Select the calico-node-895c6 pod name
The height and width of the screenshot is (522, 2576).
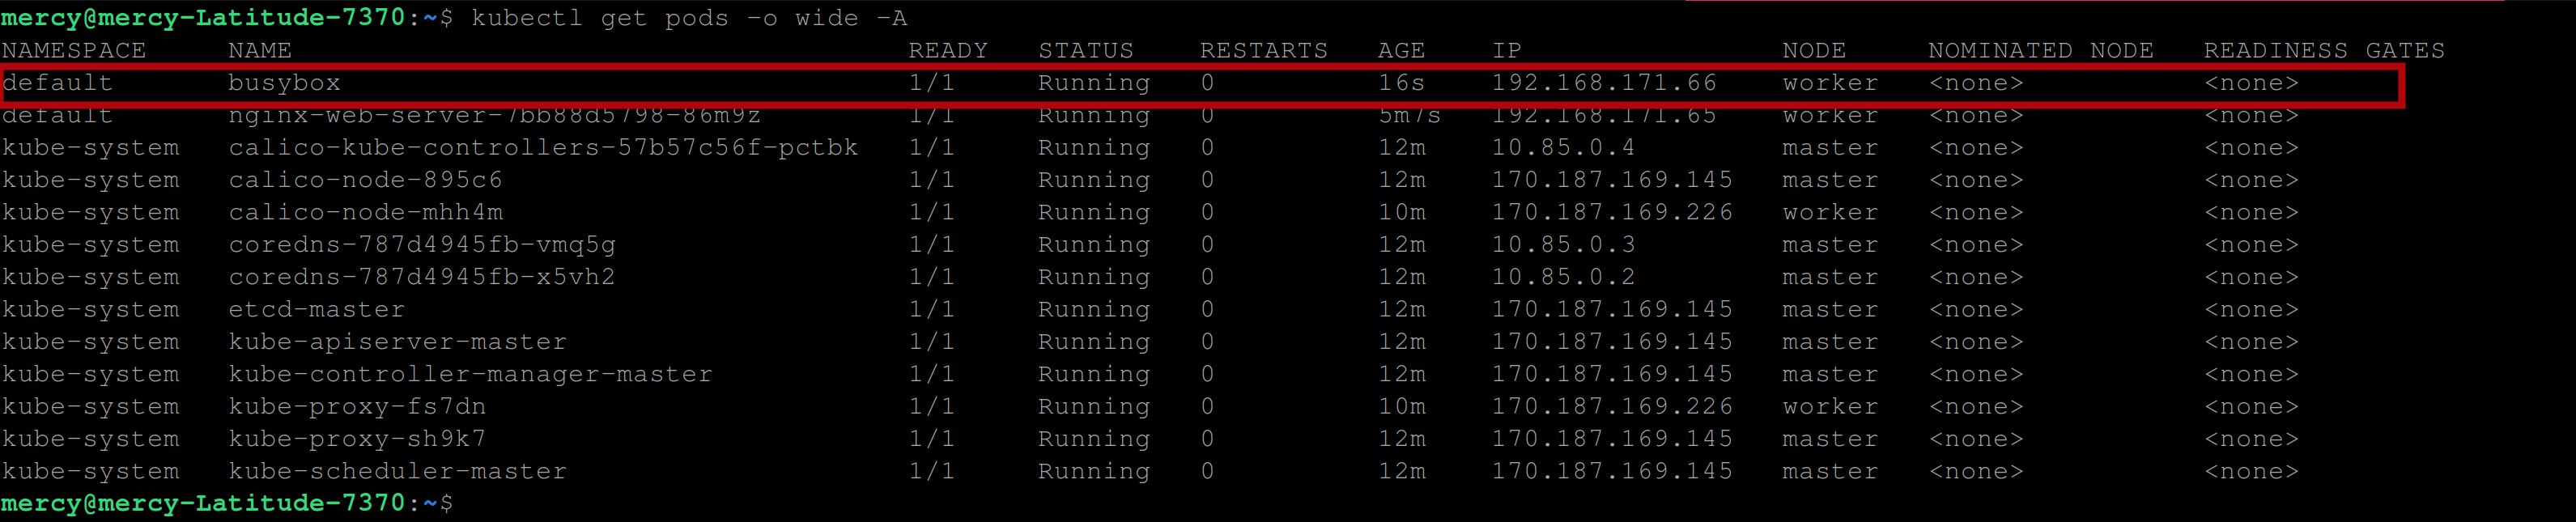coord(365,180)
